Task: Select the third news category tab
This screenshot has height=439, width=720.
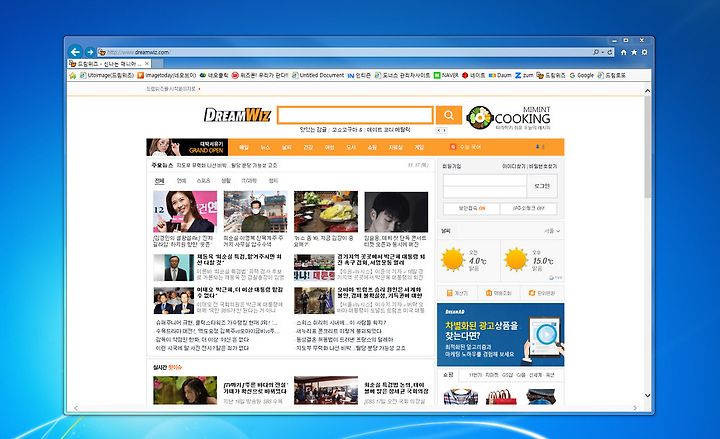Action: click(x=203, y=181)
